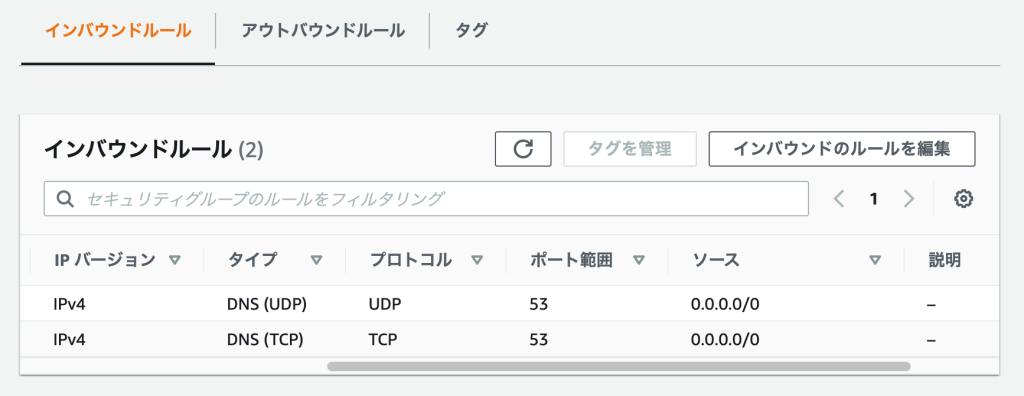
Task: Go to next page arrow
Action: pyautogui.click(x=908, y=199)
